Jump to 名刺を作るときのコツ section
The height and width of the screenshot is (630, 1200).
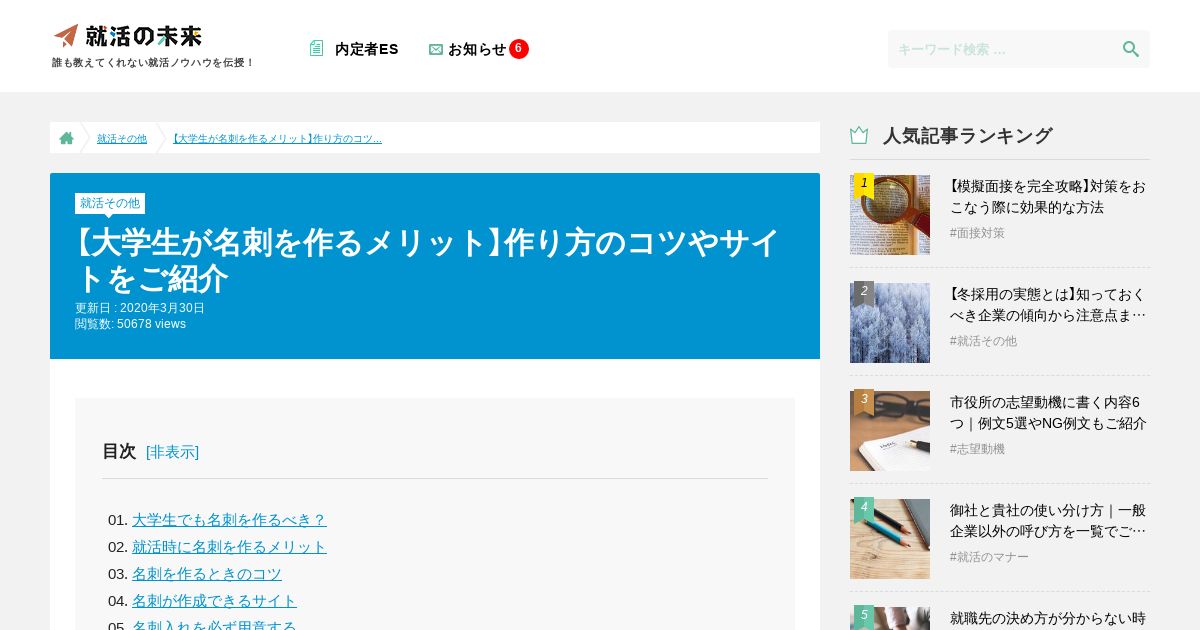(x=207, y=574)
